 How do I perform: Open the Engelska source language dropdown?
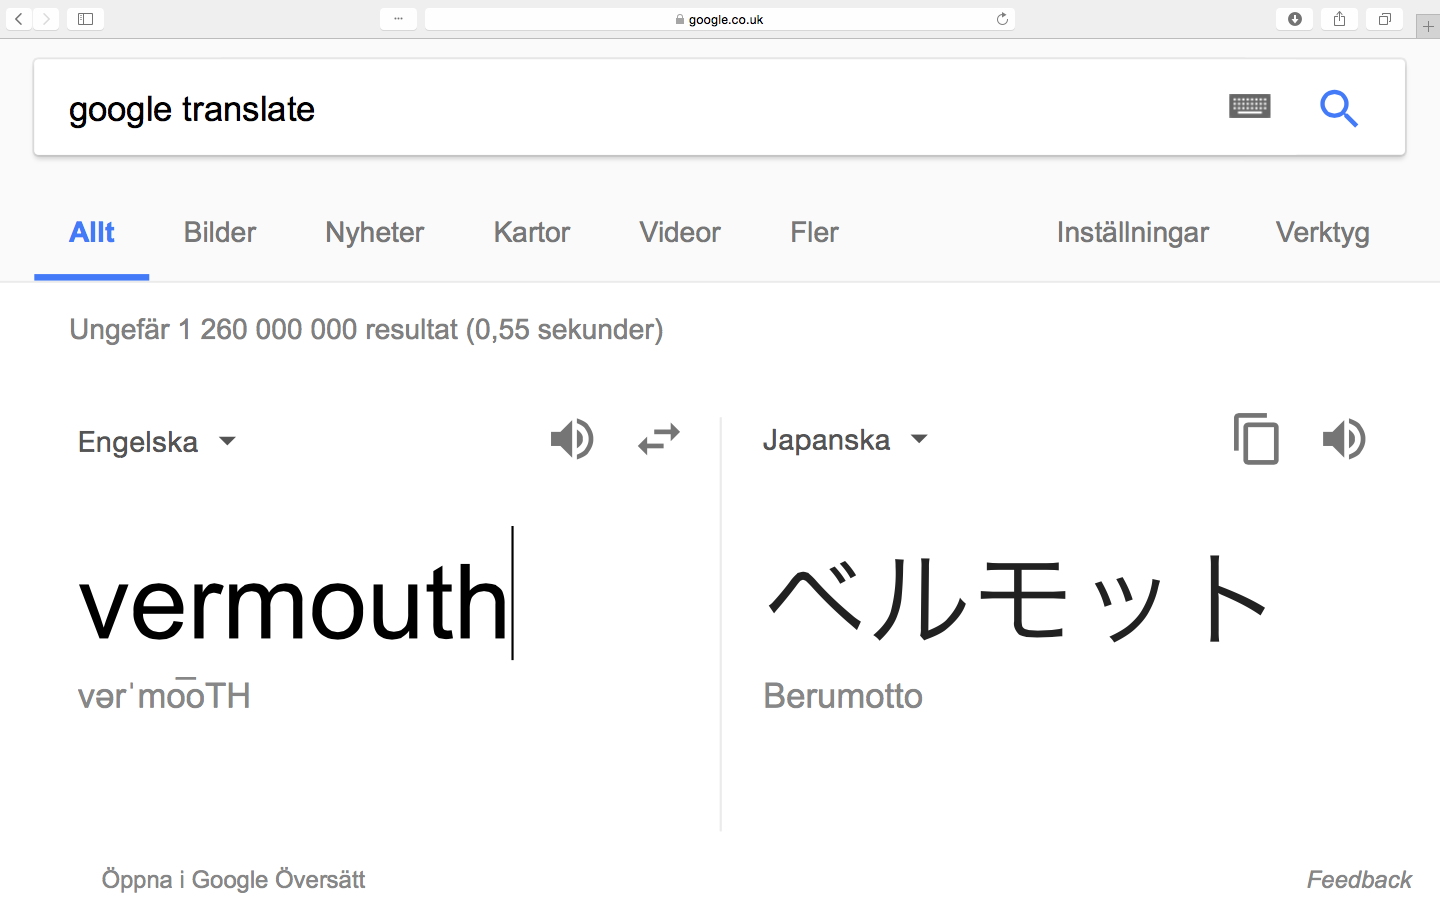pyautogui.click(x=157, y=442)
